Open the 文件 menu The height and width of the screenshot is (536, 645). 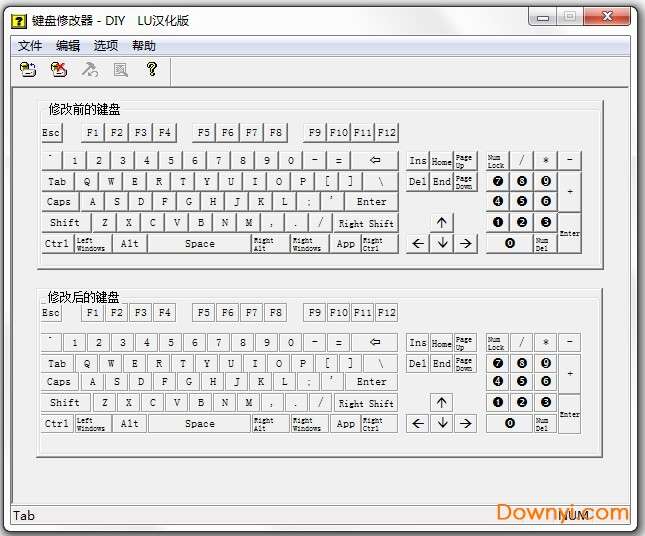[x=30, y=45]
